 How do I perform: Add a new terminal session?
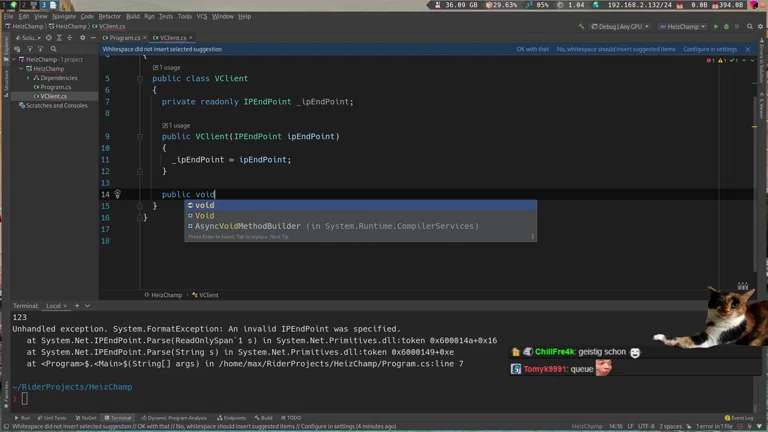[77, 306]
